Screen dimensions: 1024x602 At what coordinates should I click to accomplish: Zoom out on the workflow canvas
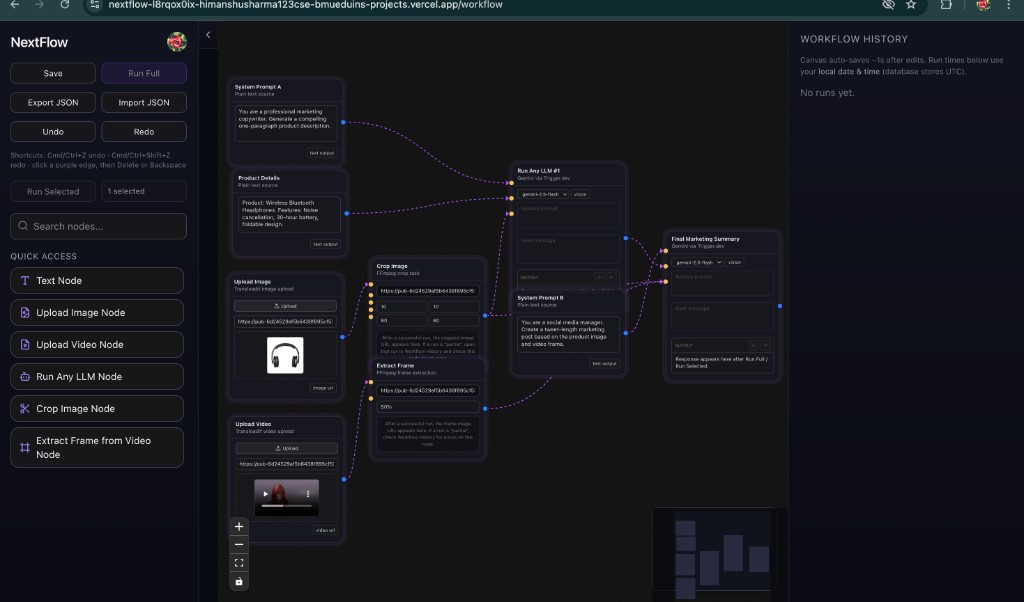coord(239,545)
